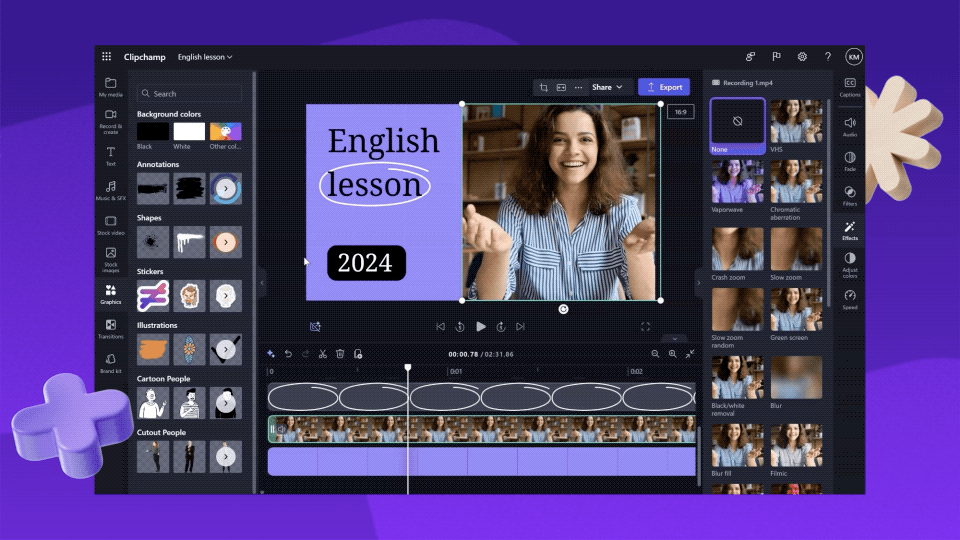The image size is (960, 540).
Task: Open the Stock video tab
Action: [x=111, y=225]
